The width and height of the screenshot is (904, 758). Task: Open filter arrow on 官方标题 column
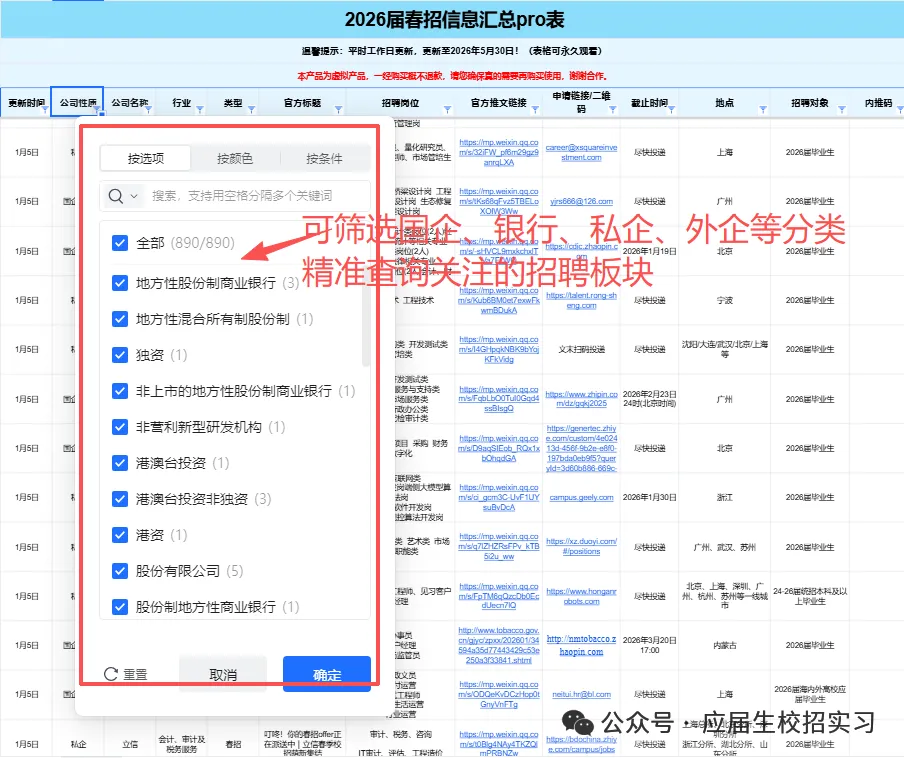coord(338,109)
